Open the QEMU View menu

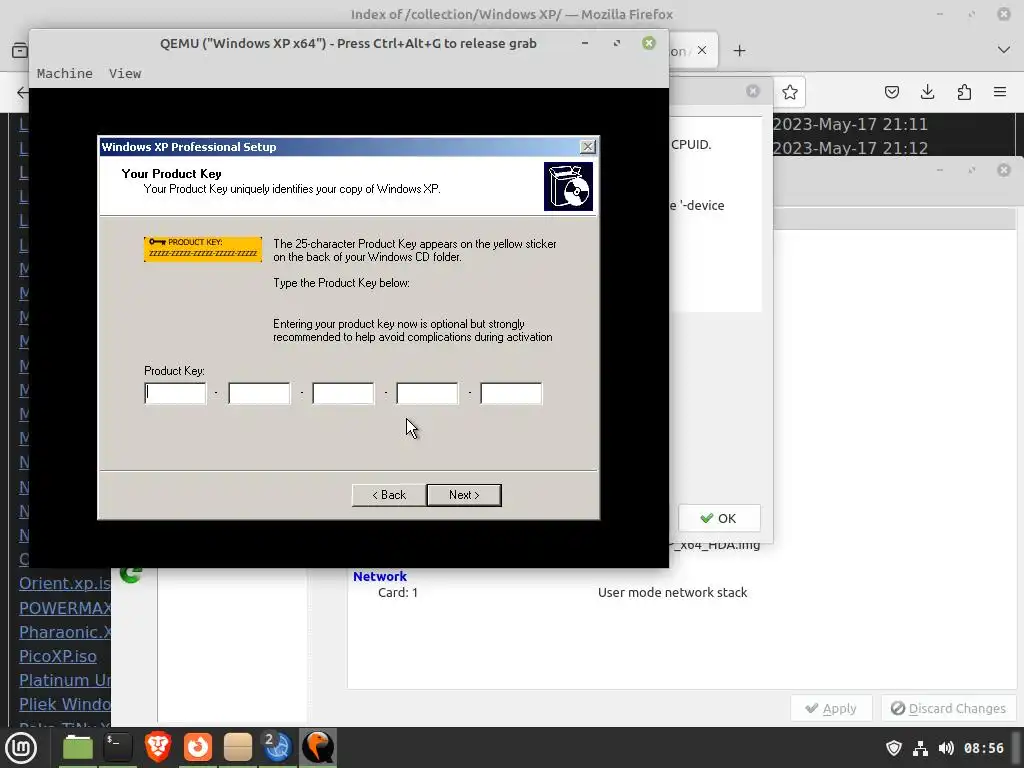pyautogui.click(x=125, y=74)
